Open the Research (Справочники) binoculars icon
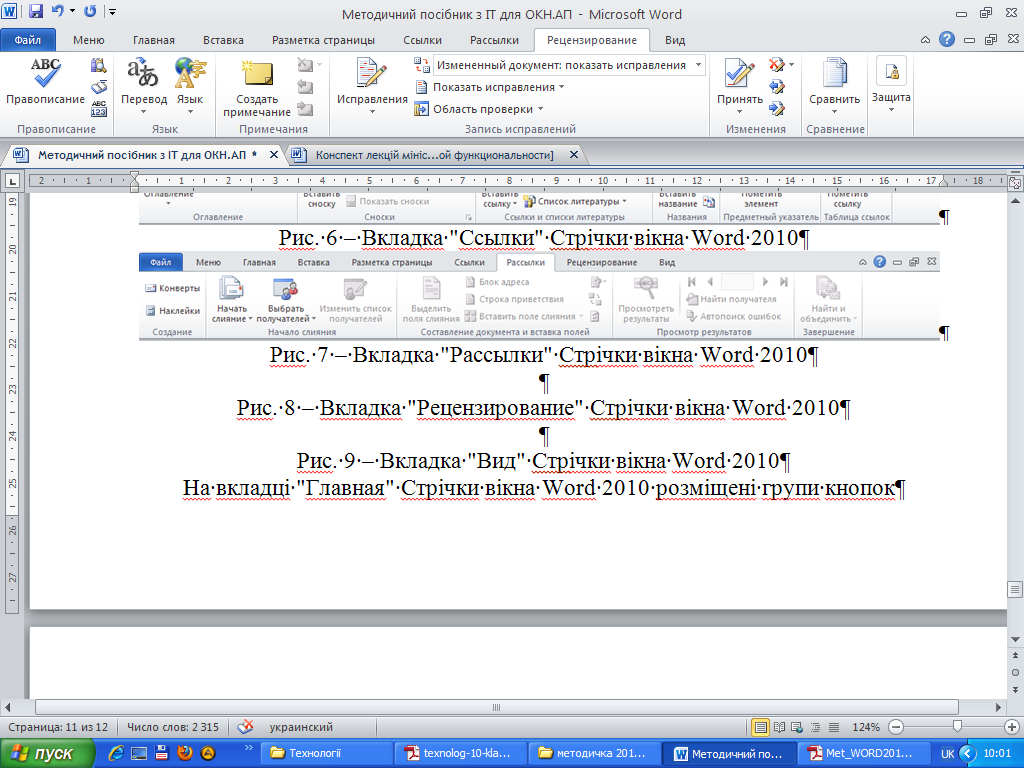Screen dimensions: 1024x768 click(x=99, y=65)
